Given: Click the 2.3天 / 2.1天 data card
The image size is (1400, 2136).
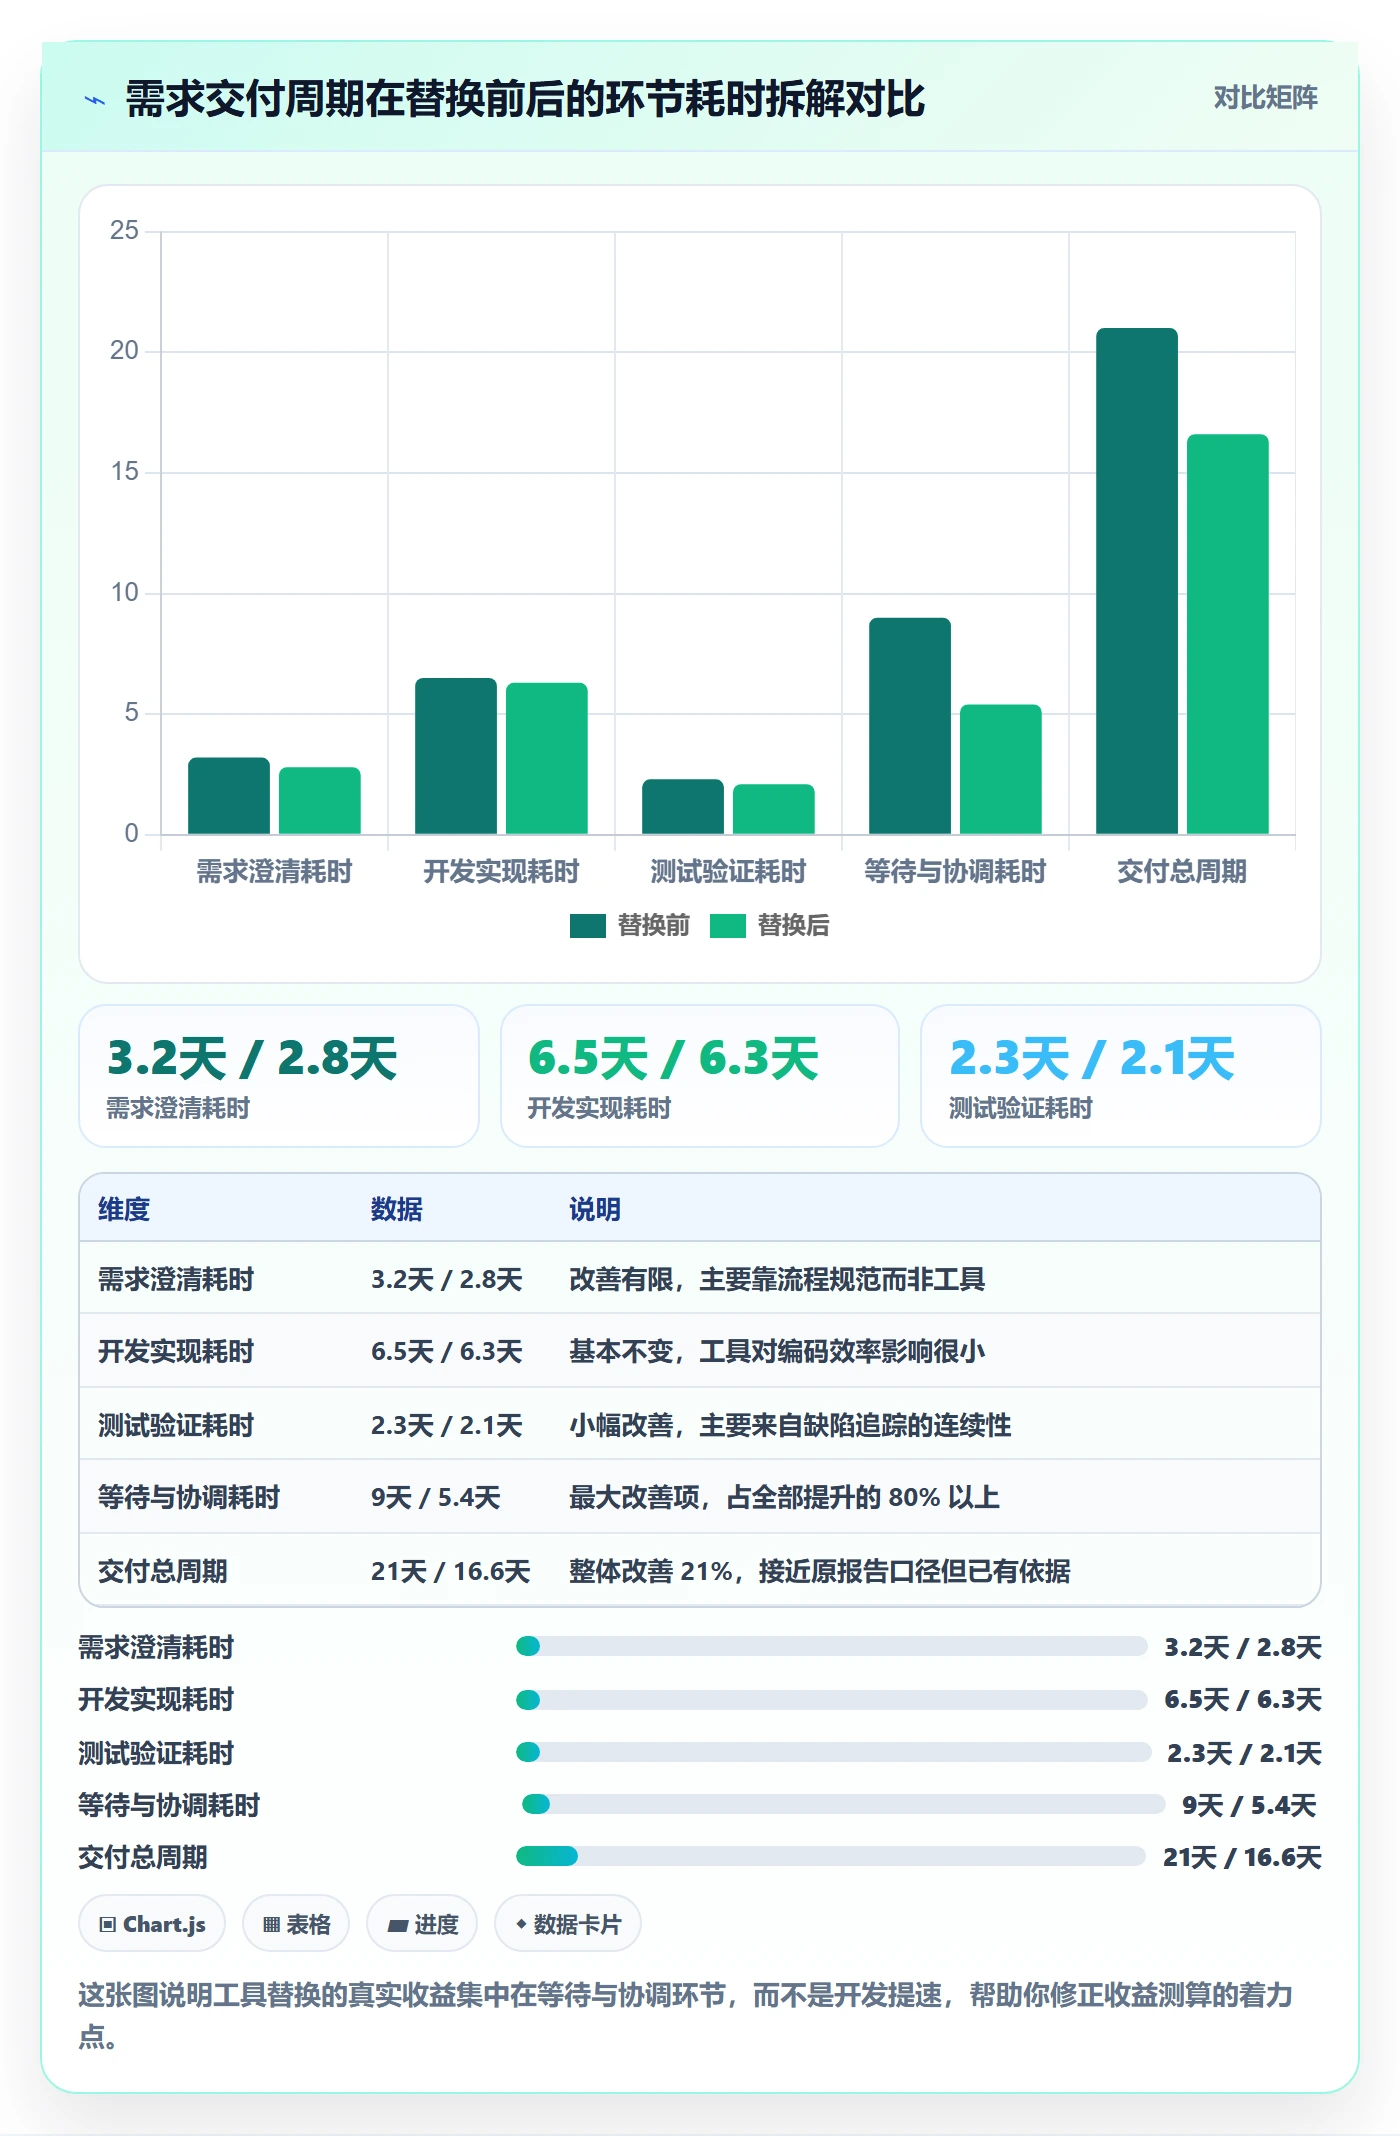Looking at the screenshot, I should pos(1121,1076).
